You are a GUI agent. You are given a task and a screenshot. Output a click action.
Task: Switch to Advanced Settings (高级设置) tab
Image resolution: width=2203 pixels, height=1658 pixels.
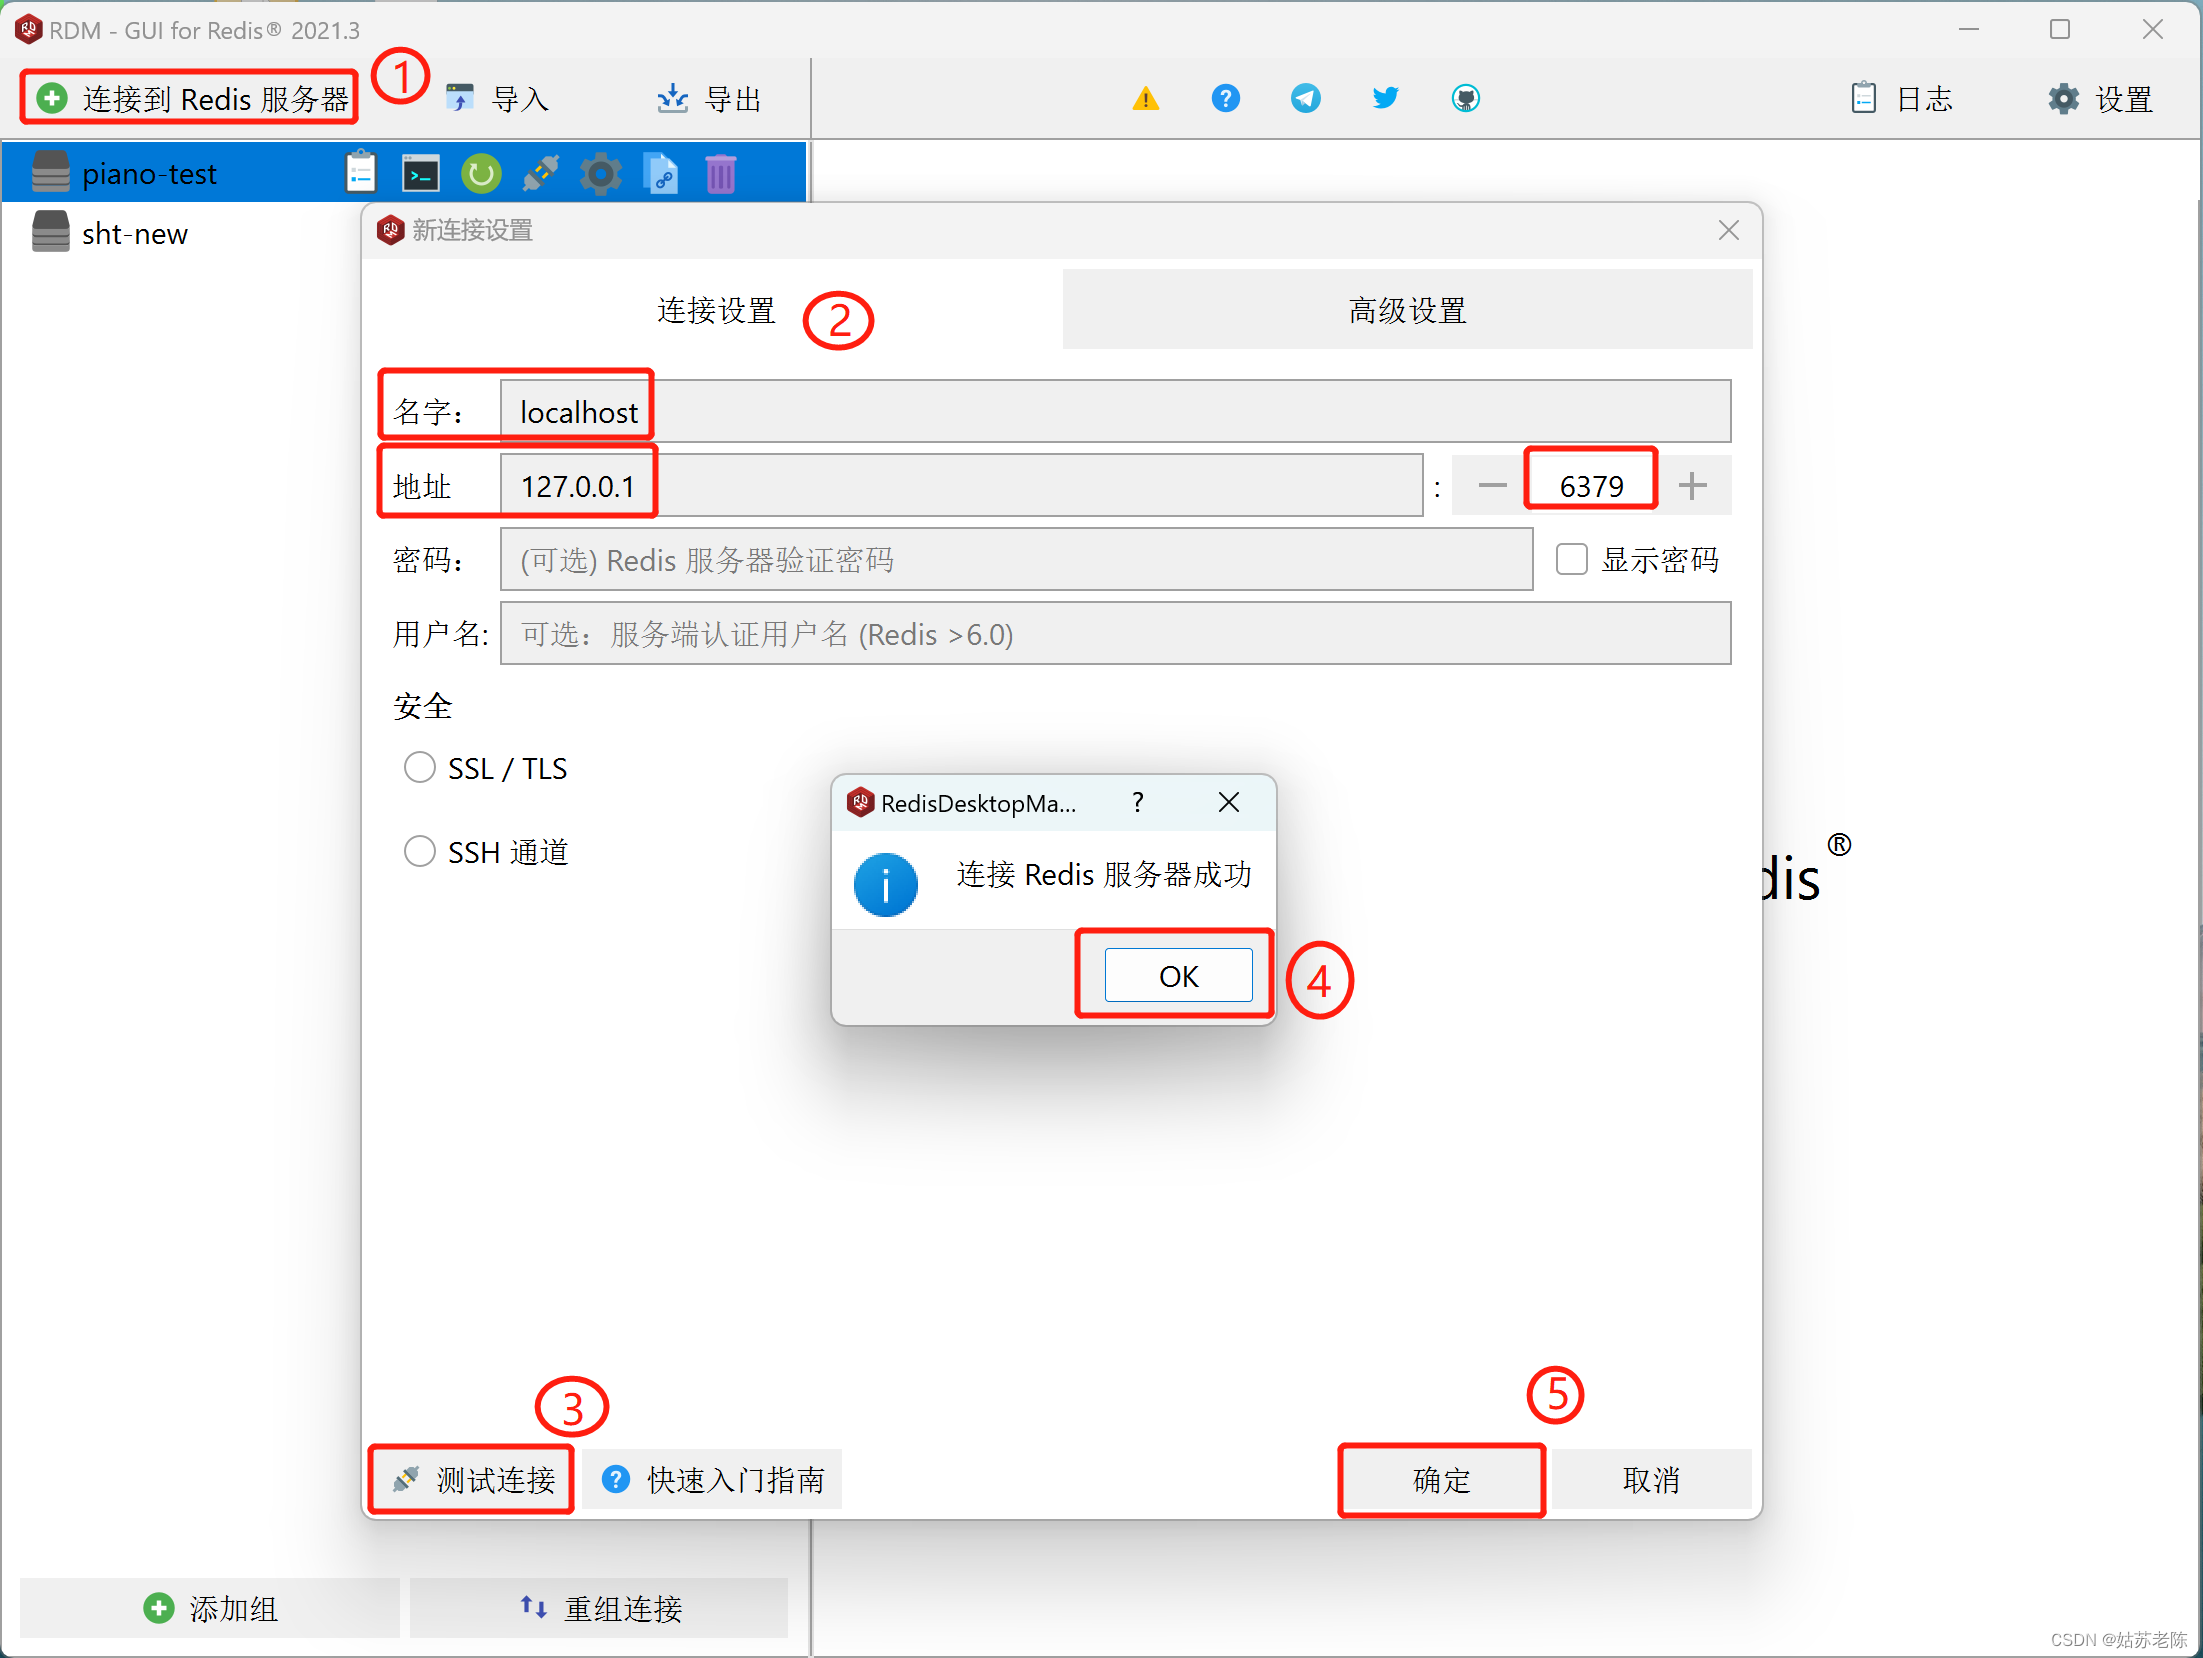pyautogui.click(x=1407, y=310)
